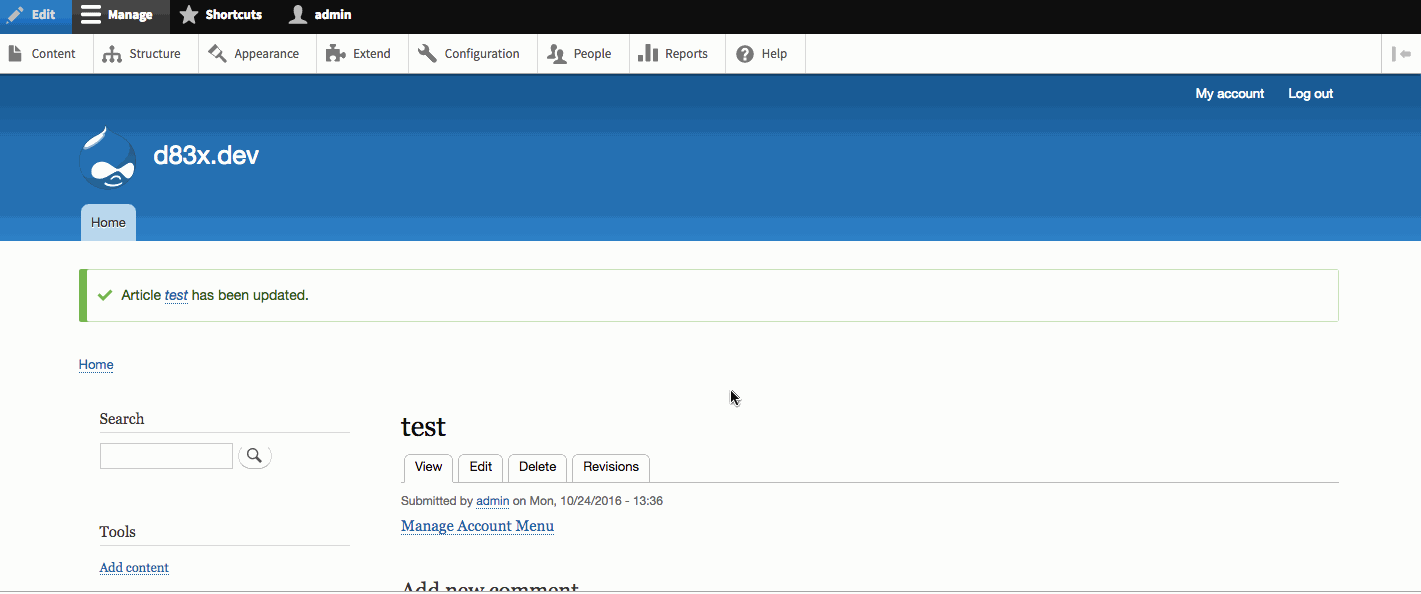1421x594 pixels.
Task: Click the test page title heading
Action: point(423,427)
